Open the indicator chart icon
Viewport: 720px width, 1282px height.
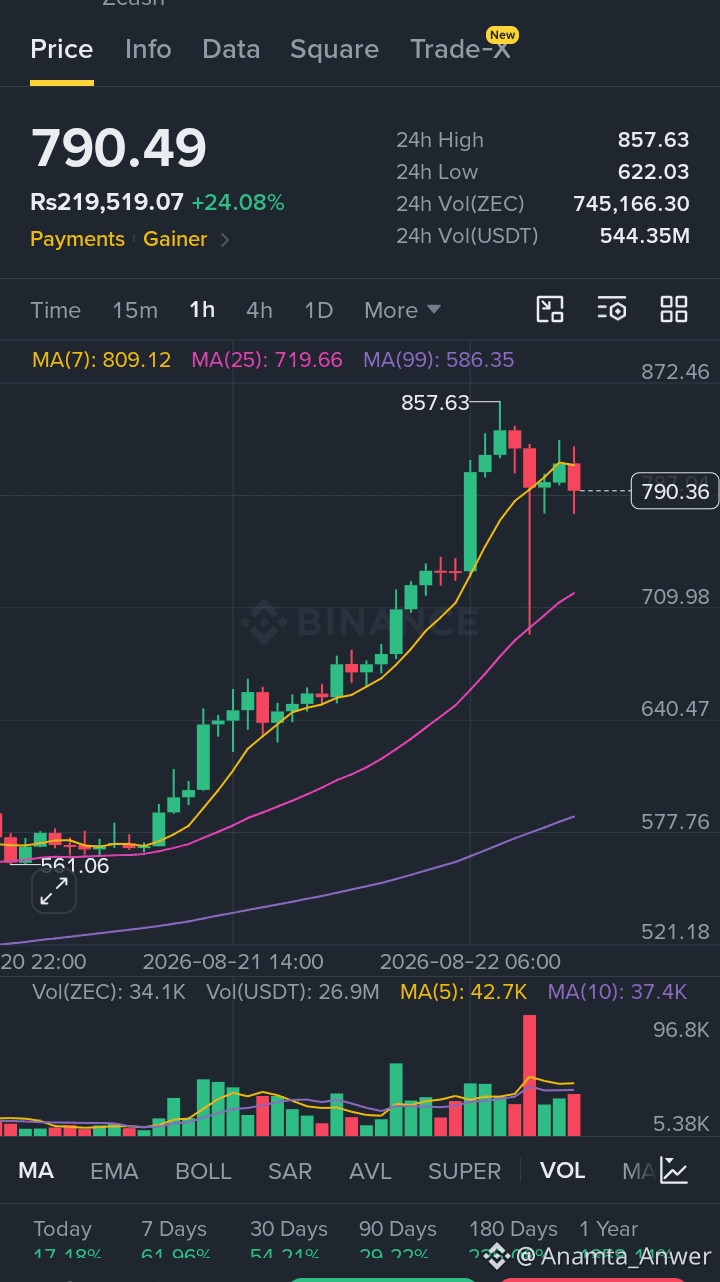(x=674, y=1170)
